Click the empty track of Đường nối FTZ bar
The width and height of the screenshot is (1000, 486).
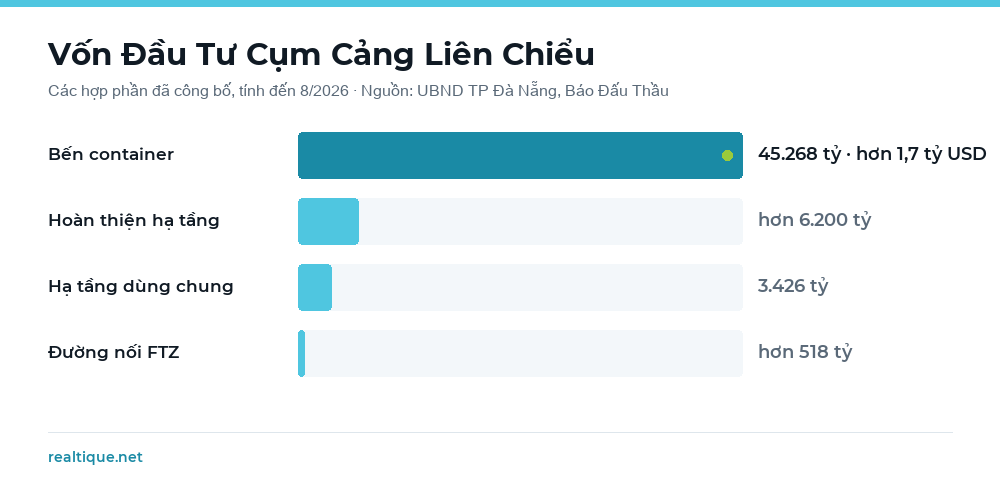pyautogui.click(x=524, y=353)
